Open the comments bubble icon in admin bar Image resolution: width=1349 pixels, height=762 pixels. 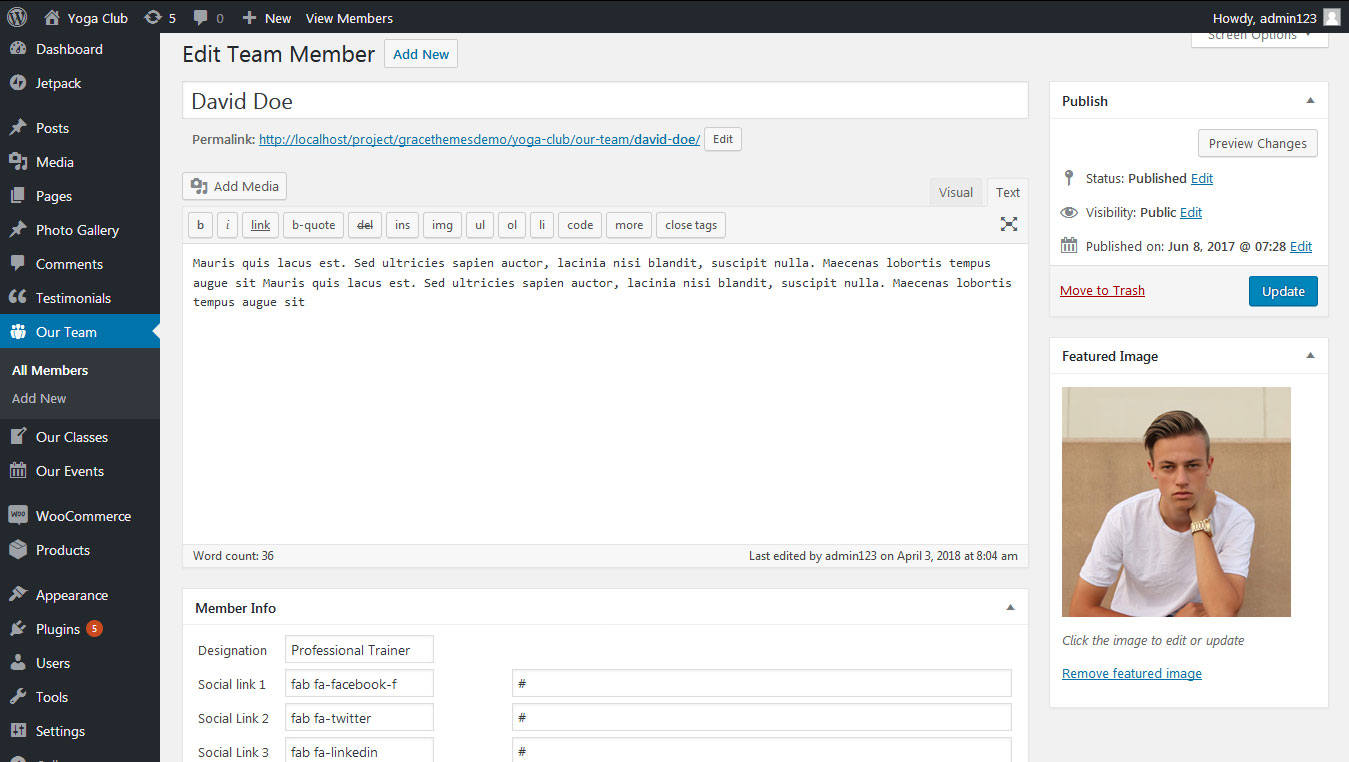click(201, 18)
